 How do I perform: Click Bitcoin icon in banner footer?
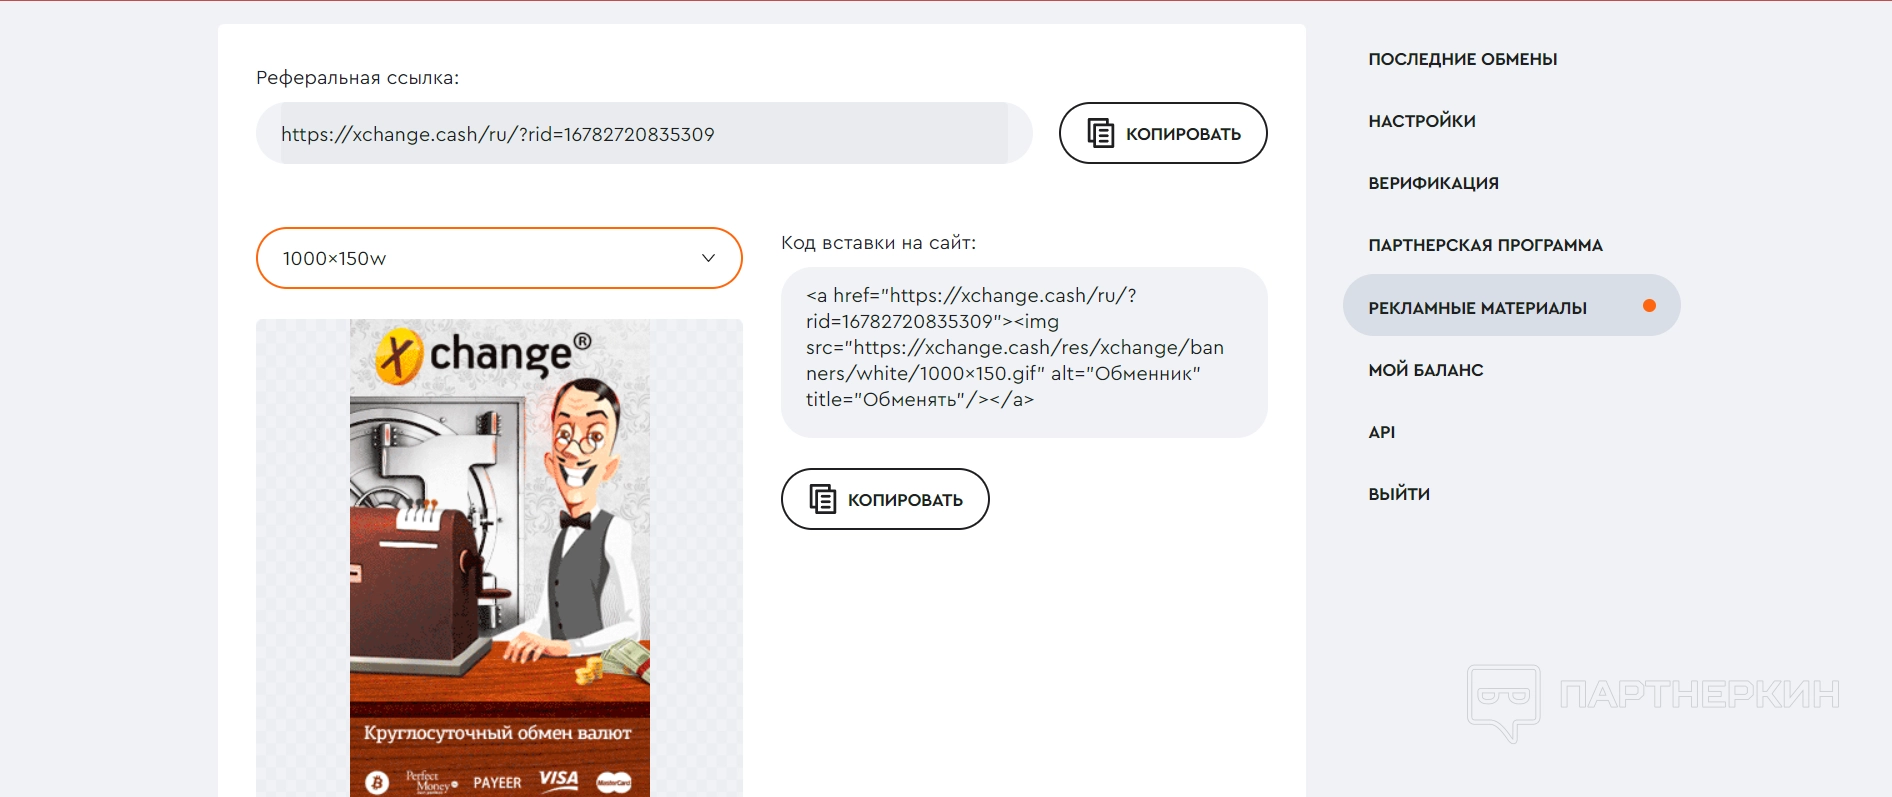[377, 783]
